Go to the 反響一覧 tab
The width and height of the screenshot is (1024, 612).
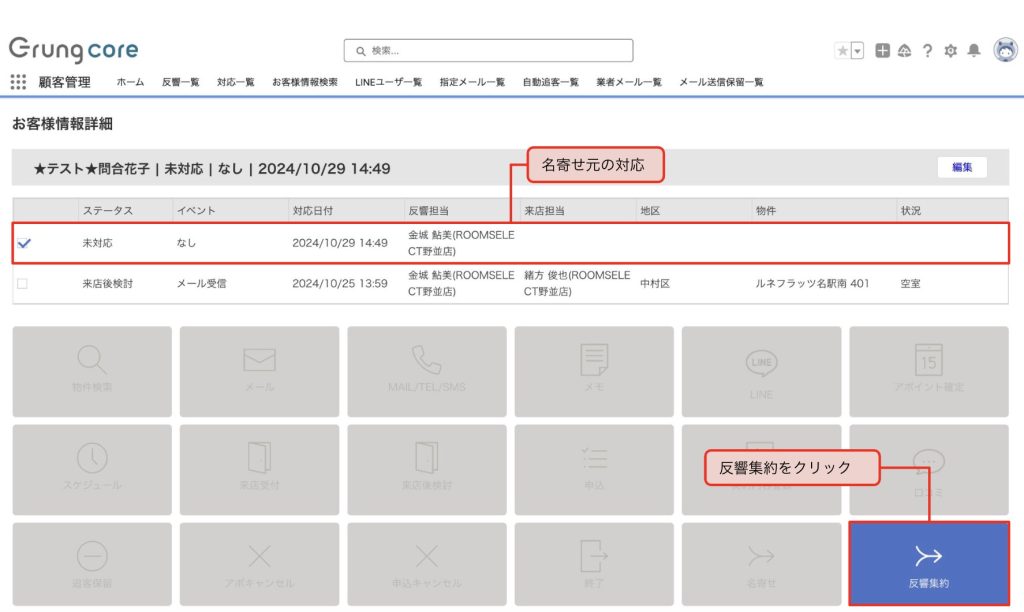coord(180,82)
